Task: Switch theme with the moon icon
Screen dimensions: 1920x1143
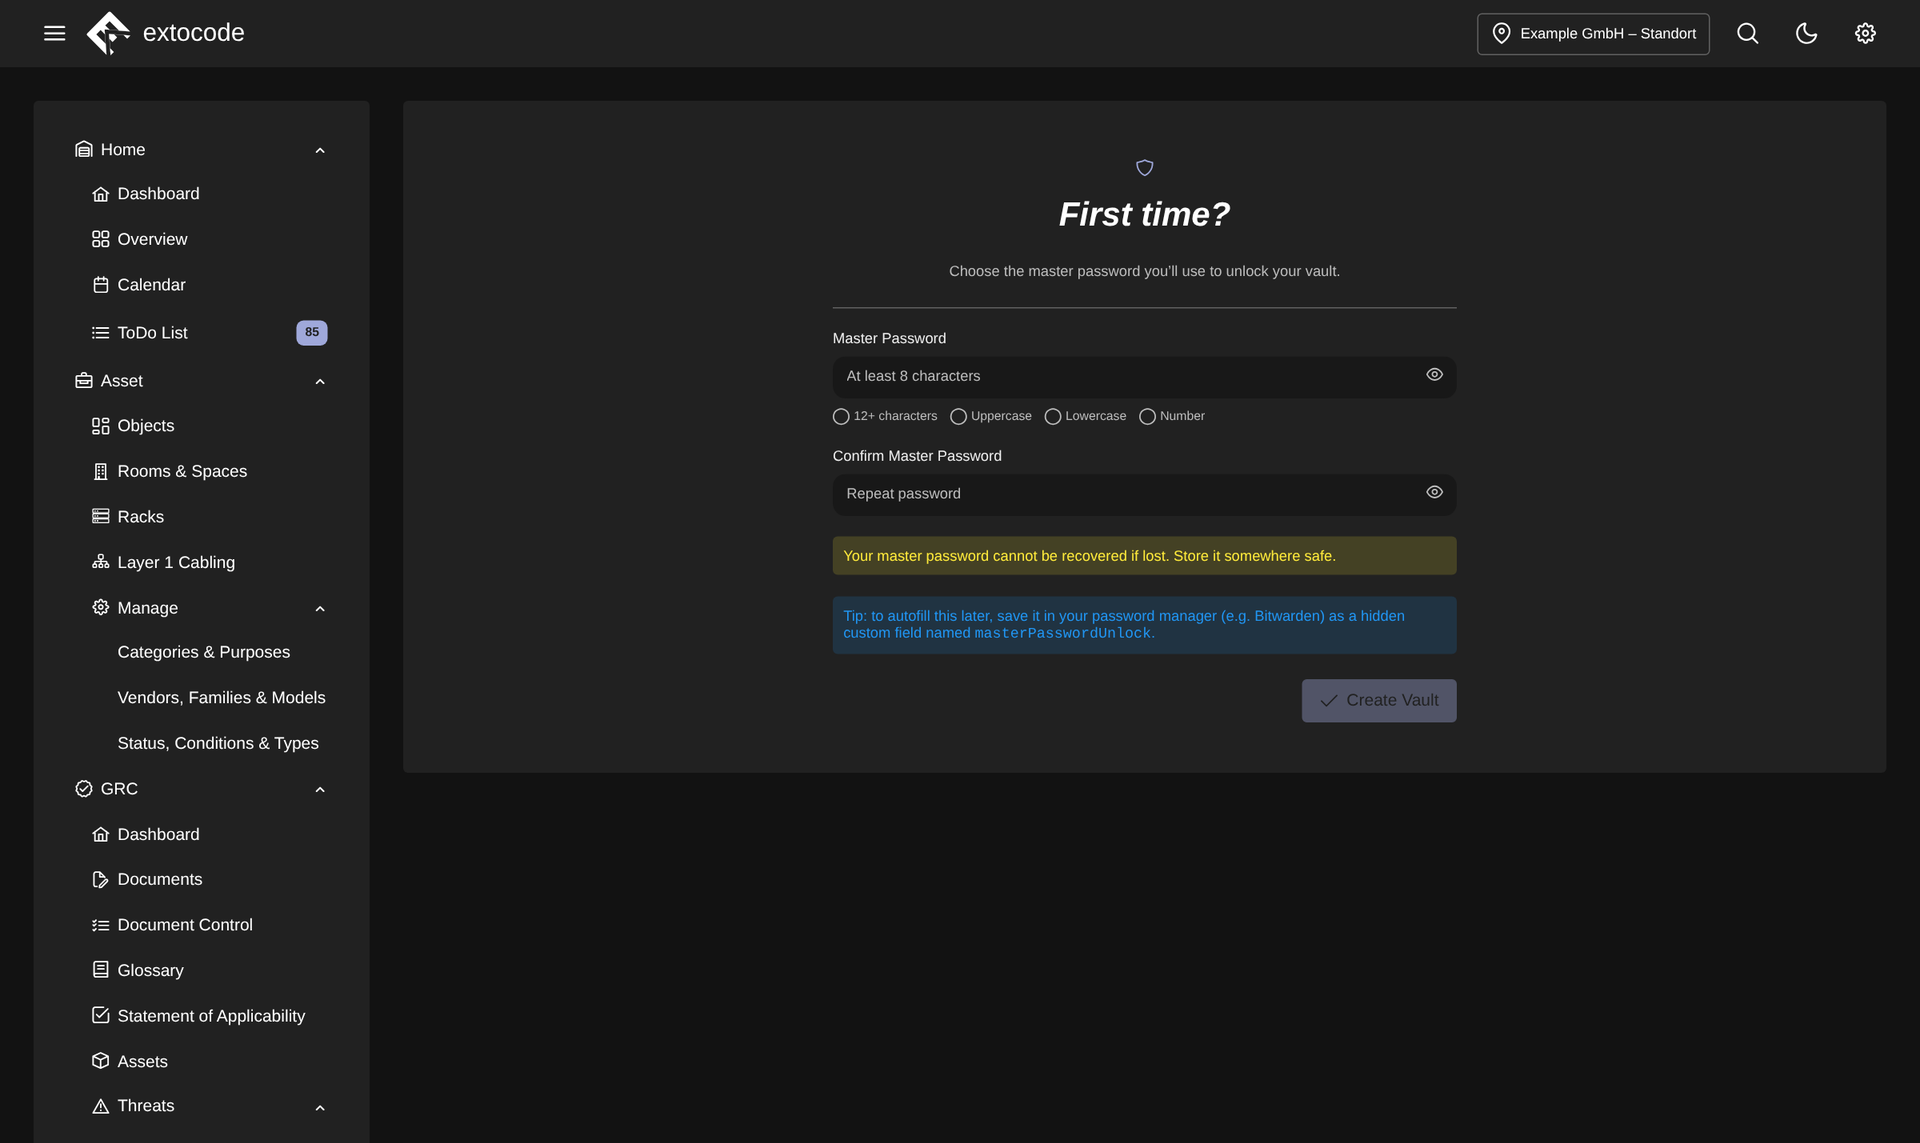Action: pyautogui.click(x=1806, y=33)
